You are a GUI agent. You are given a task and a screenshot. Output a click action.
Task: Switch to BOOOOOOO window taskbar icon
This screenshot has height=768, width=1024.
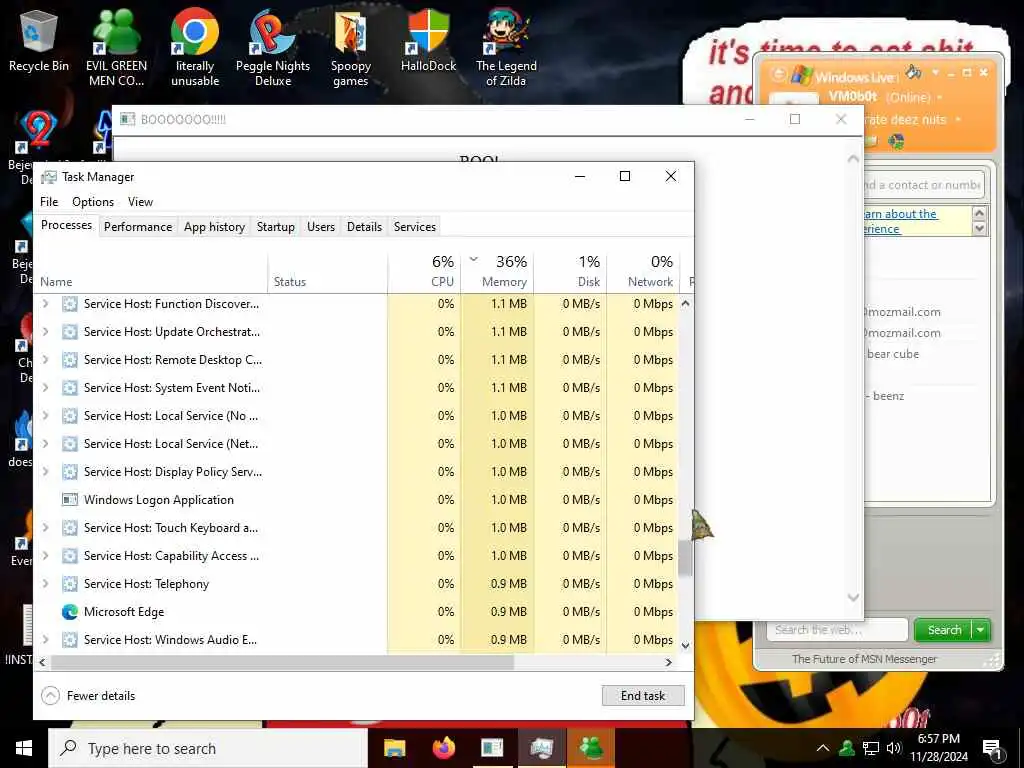(x=492, y=748)
